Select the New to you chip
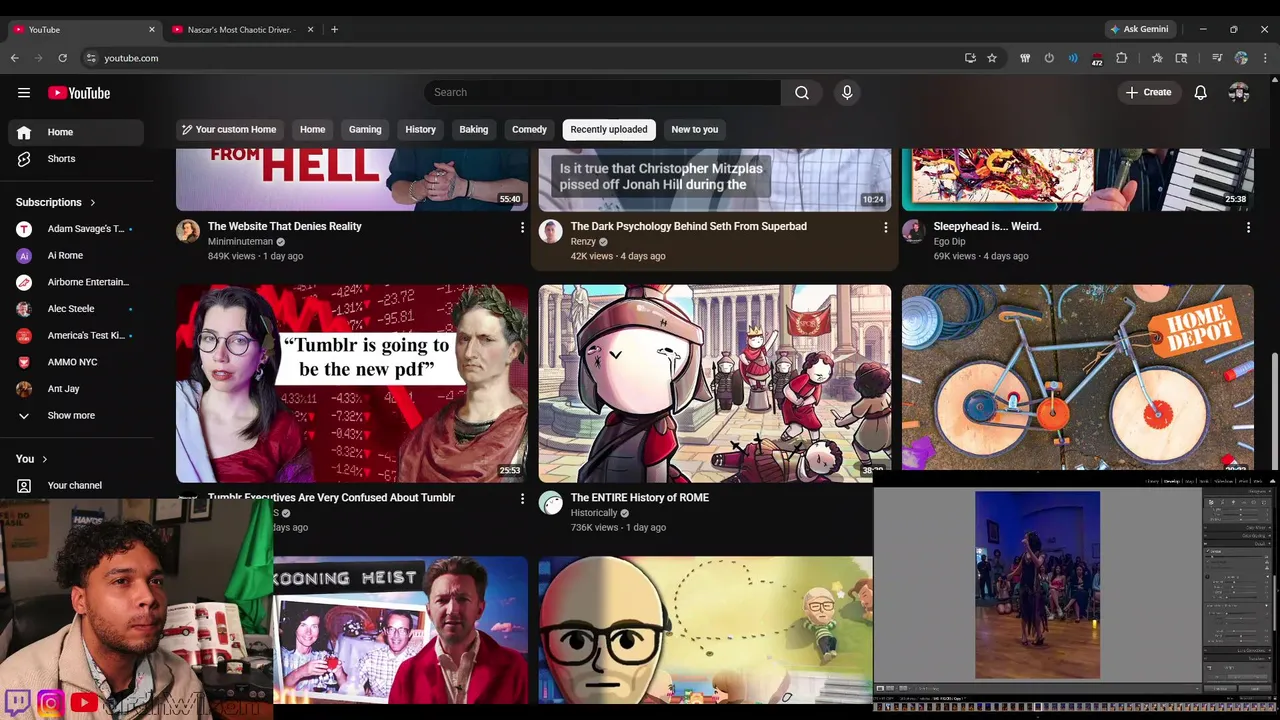Image resolution: width=1280 pixels, height=720 pixels. pos(695,129)
